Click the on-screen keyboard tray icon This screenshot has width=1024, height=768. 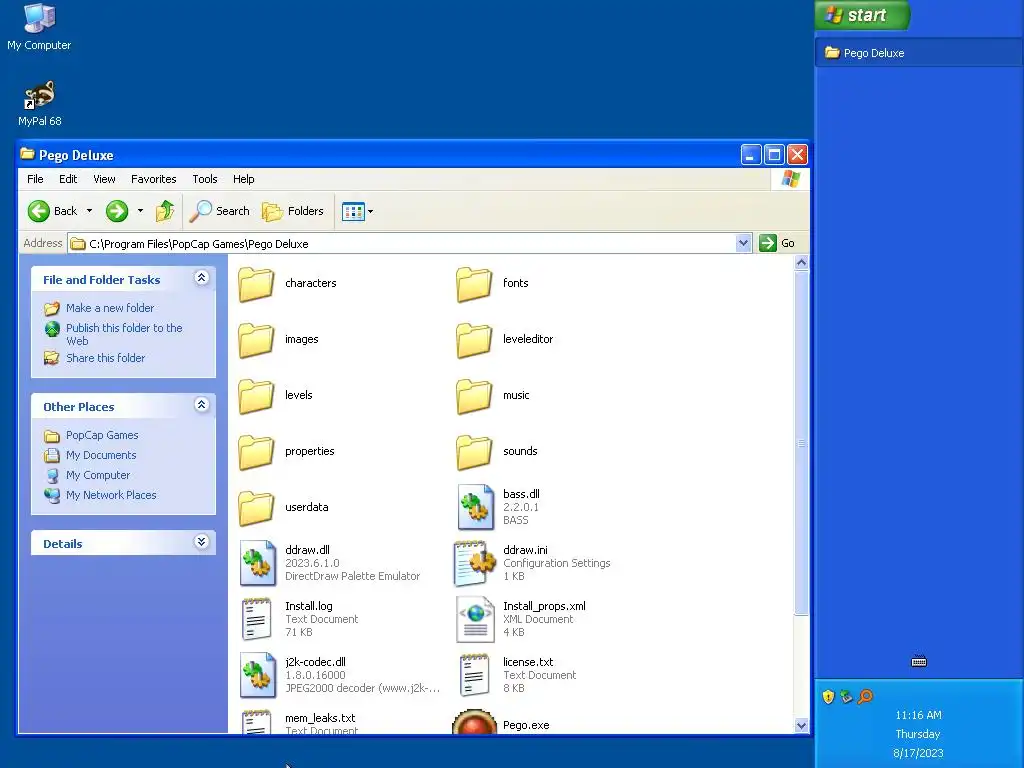tap(919, 662)
